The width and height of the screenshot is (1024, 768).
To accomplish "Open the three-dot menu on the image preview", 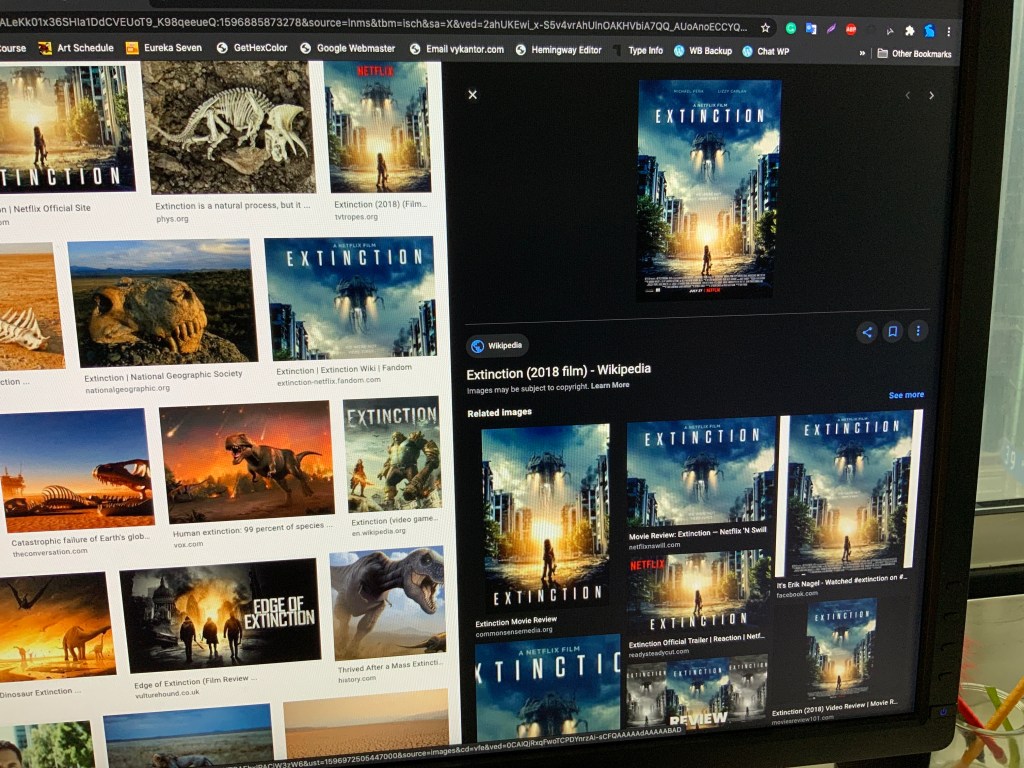I will [x=917, y=330].
